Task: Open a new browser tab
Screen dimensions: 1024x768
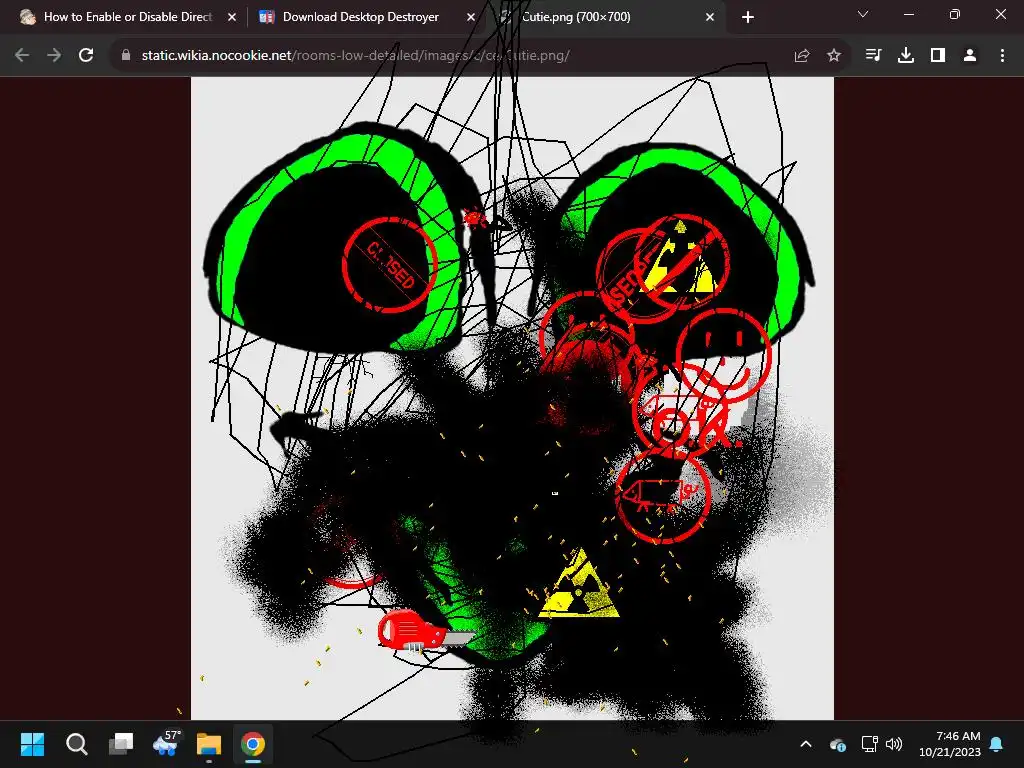Action: [748, 17]
